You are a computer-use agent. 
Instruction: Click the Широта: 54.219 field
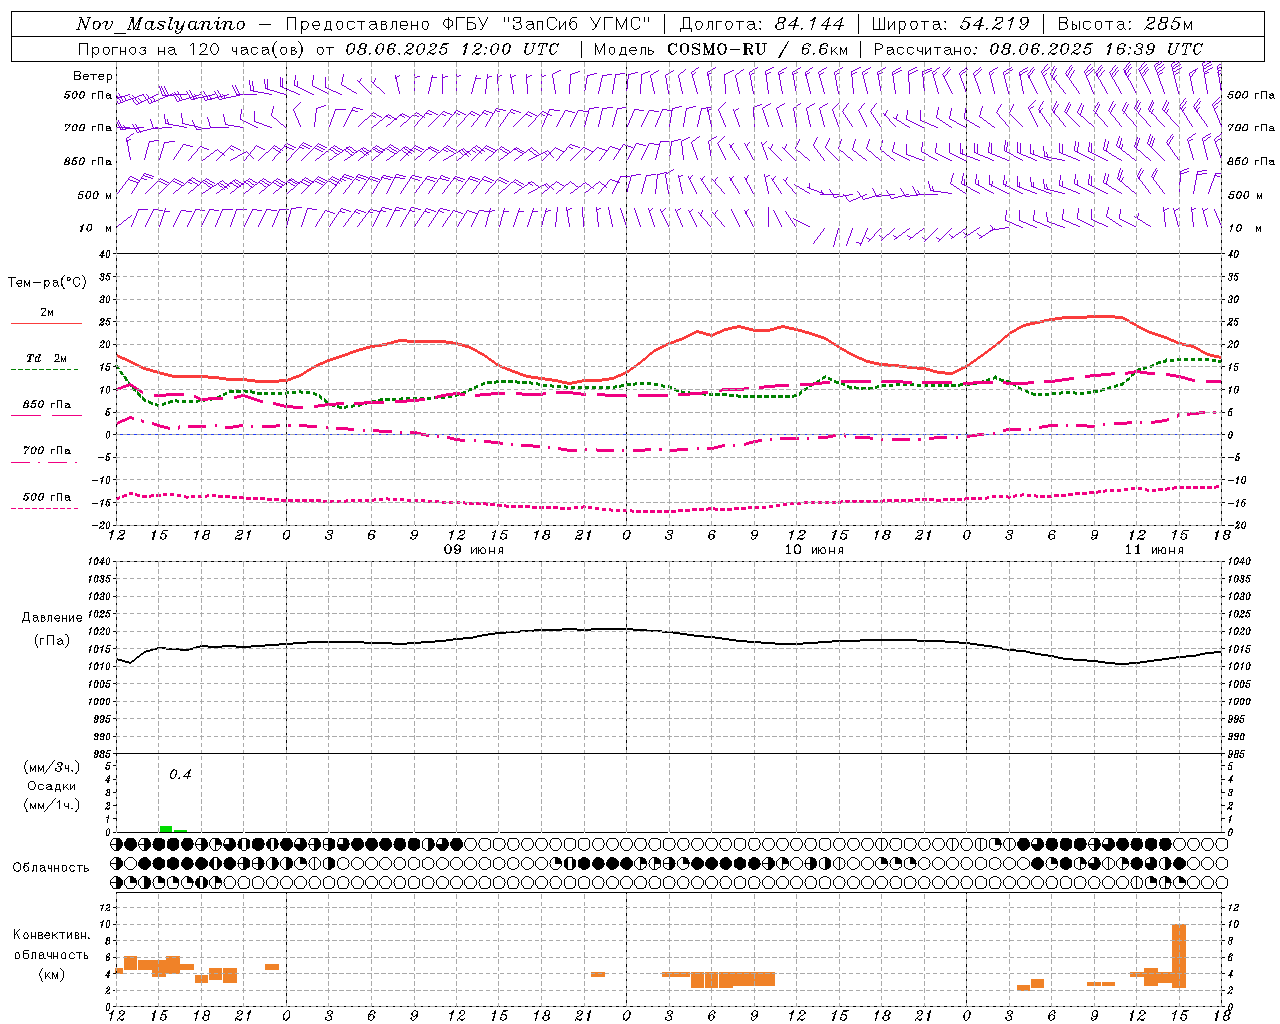(949, 24)
